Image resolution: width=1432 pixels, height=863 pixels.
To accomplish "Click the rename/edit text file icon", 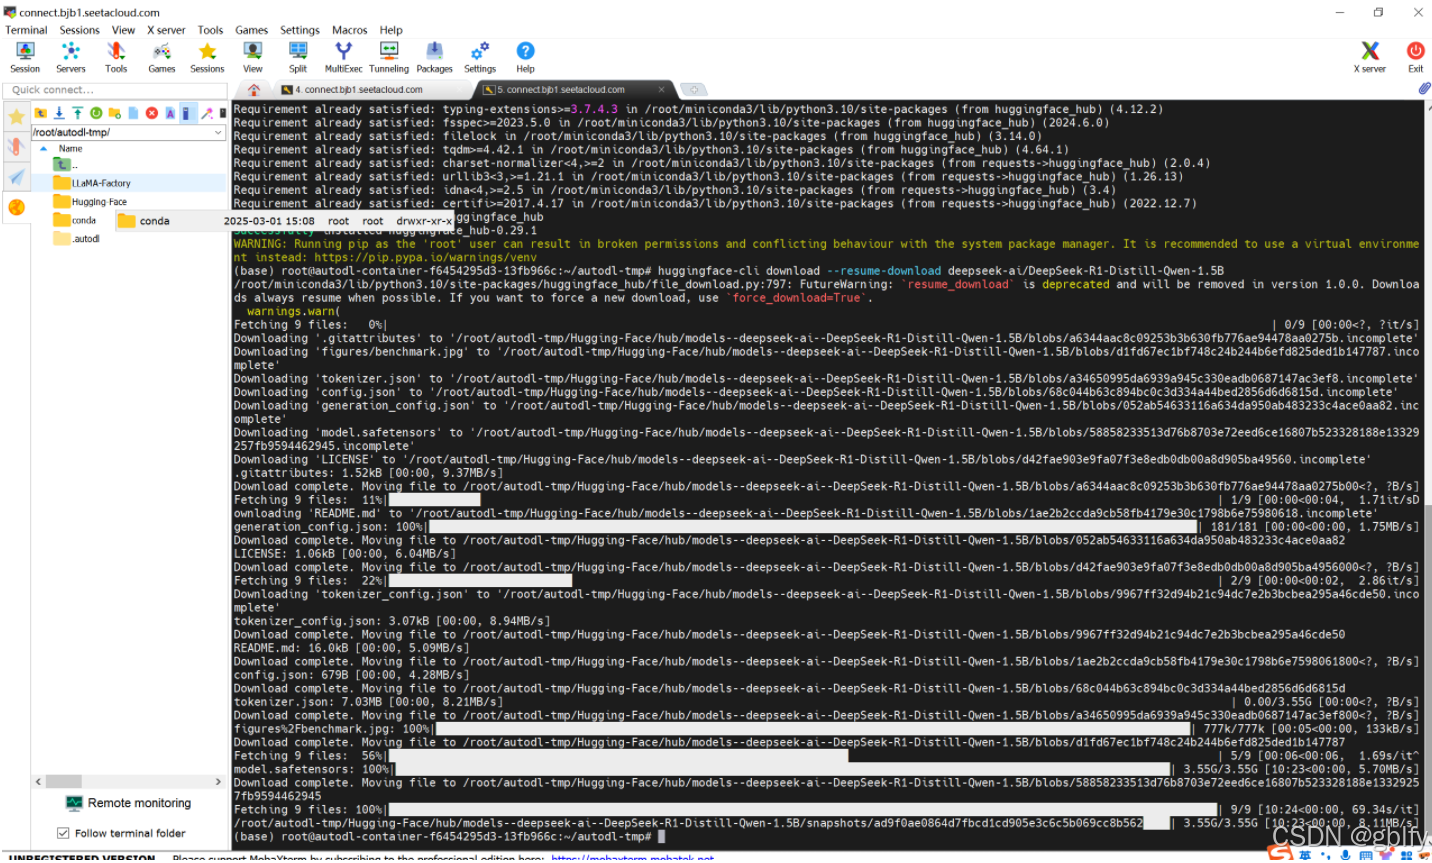I will [170, 113].
